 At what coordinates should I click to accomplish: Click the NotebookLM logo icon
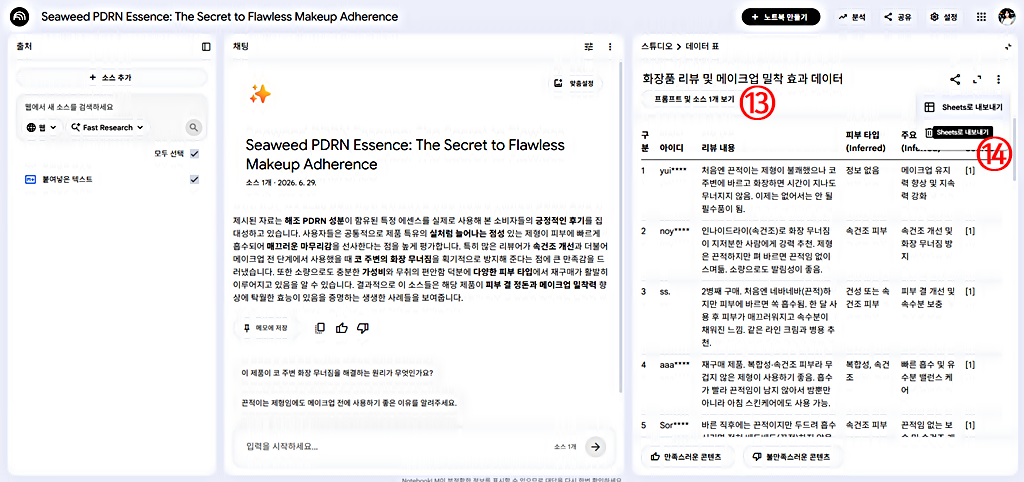(x=22, y=17)
